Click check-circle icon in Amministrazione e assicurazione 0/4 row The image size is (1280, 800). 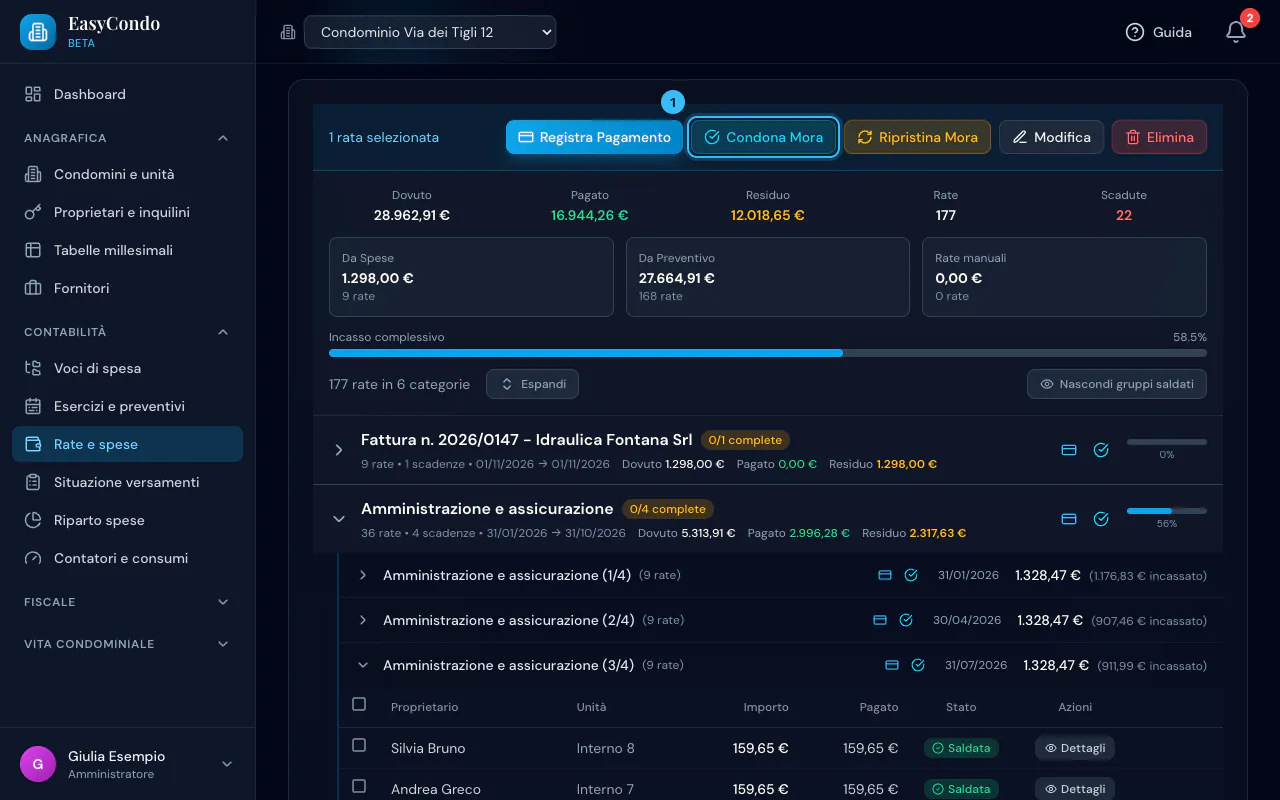(1101, 519)
